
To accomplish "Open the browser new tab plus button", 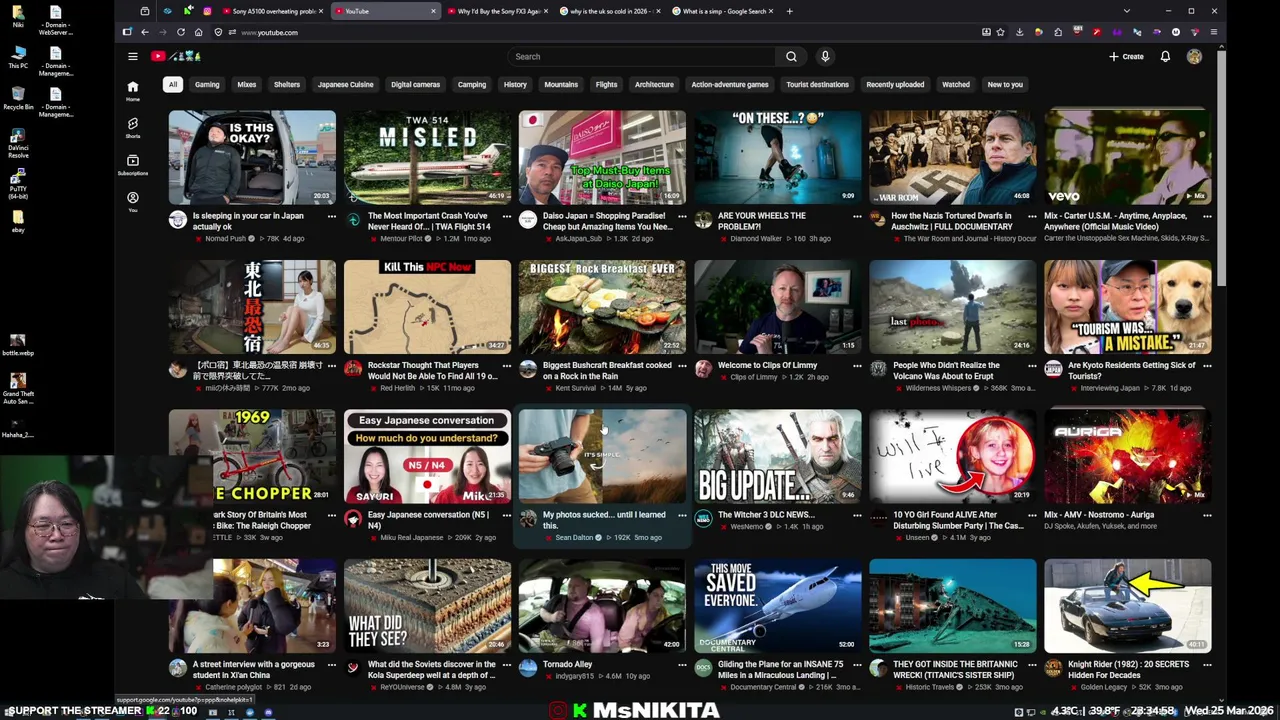I will tap(790, 11).
